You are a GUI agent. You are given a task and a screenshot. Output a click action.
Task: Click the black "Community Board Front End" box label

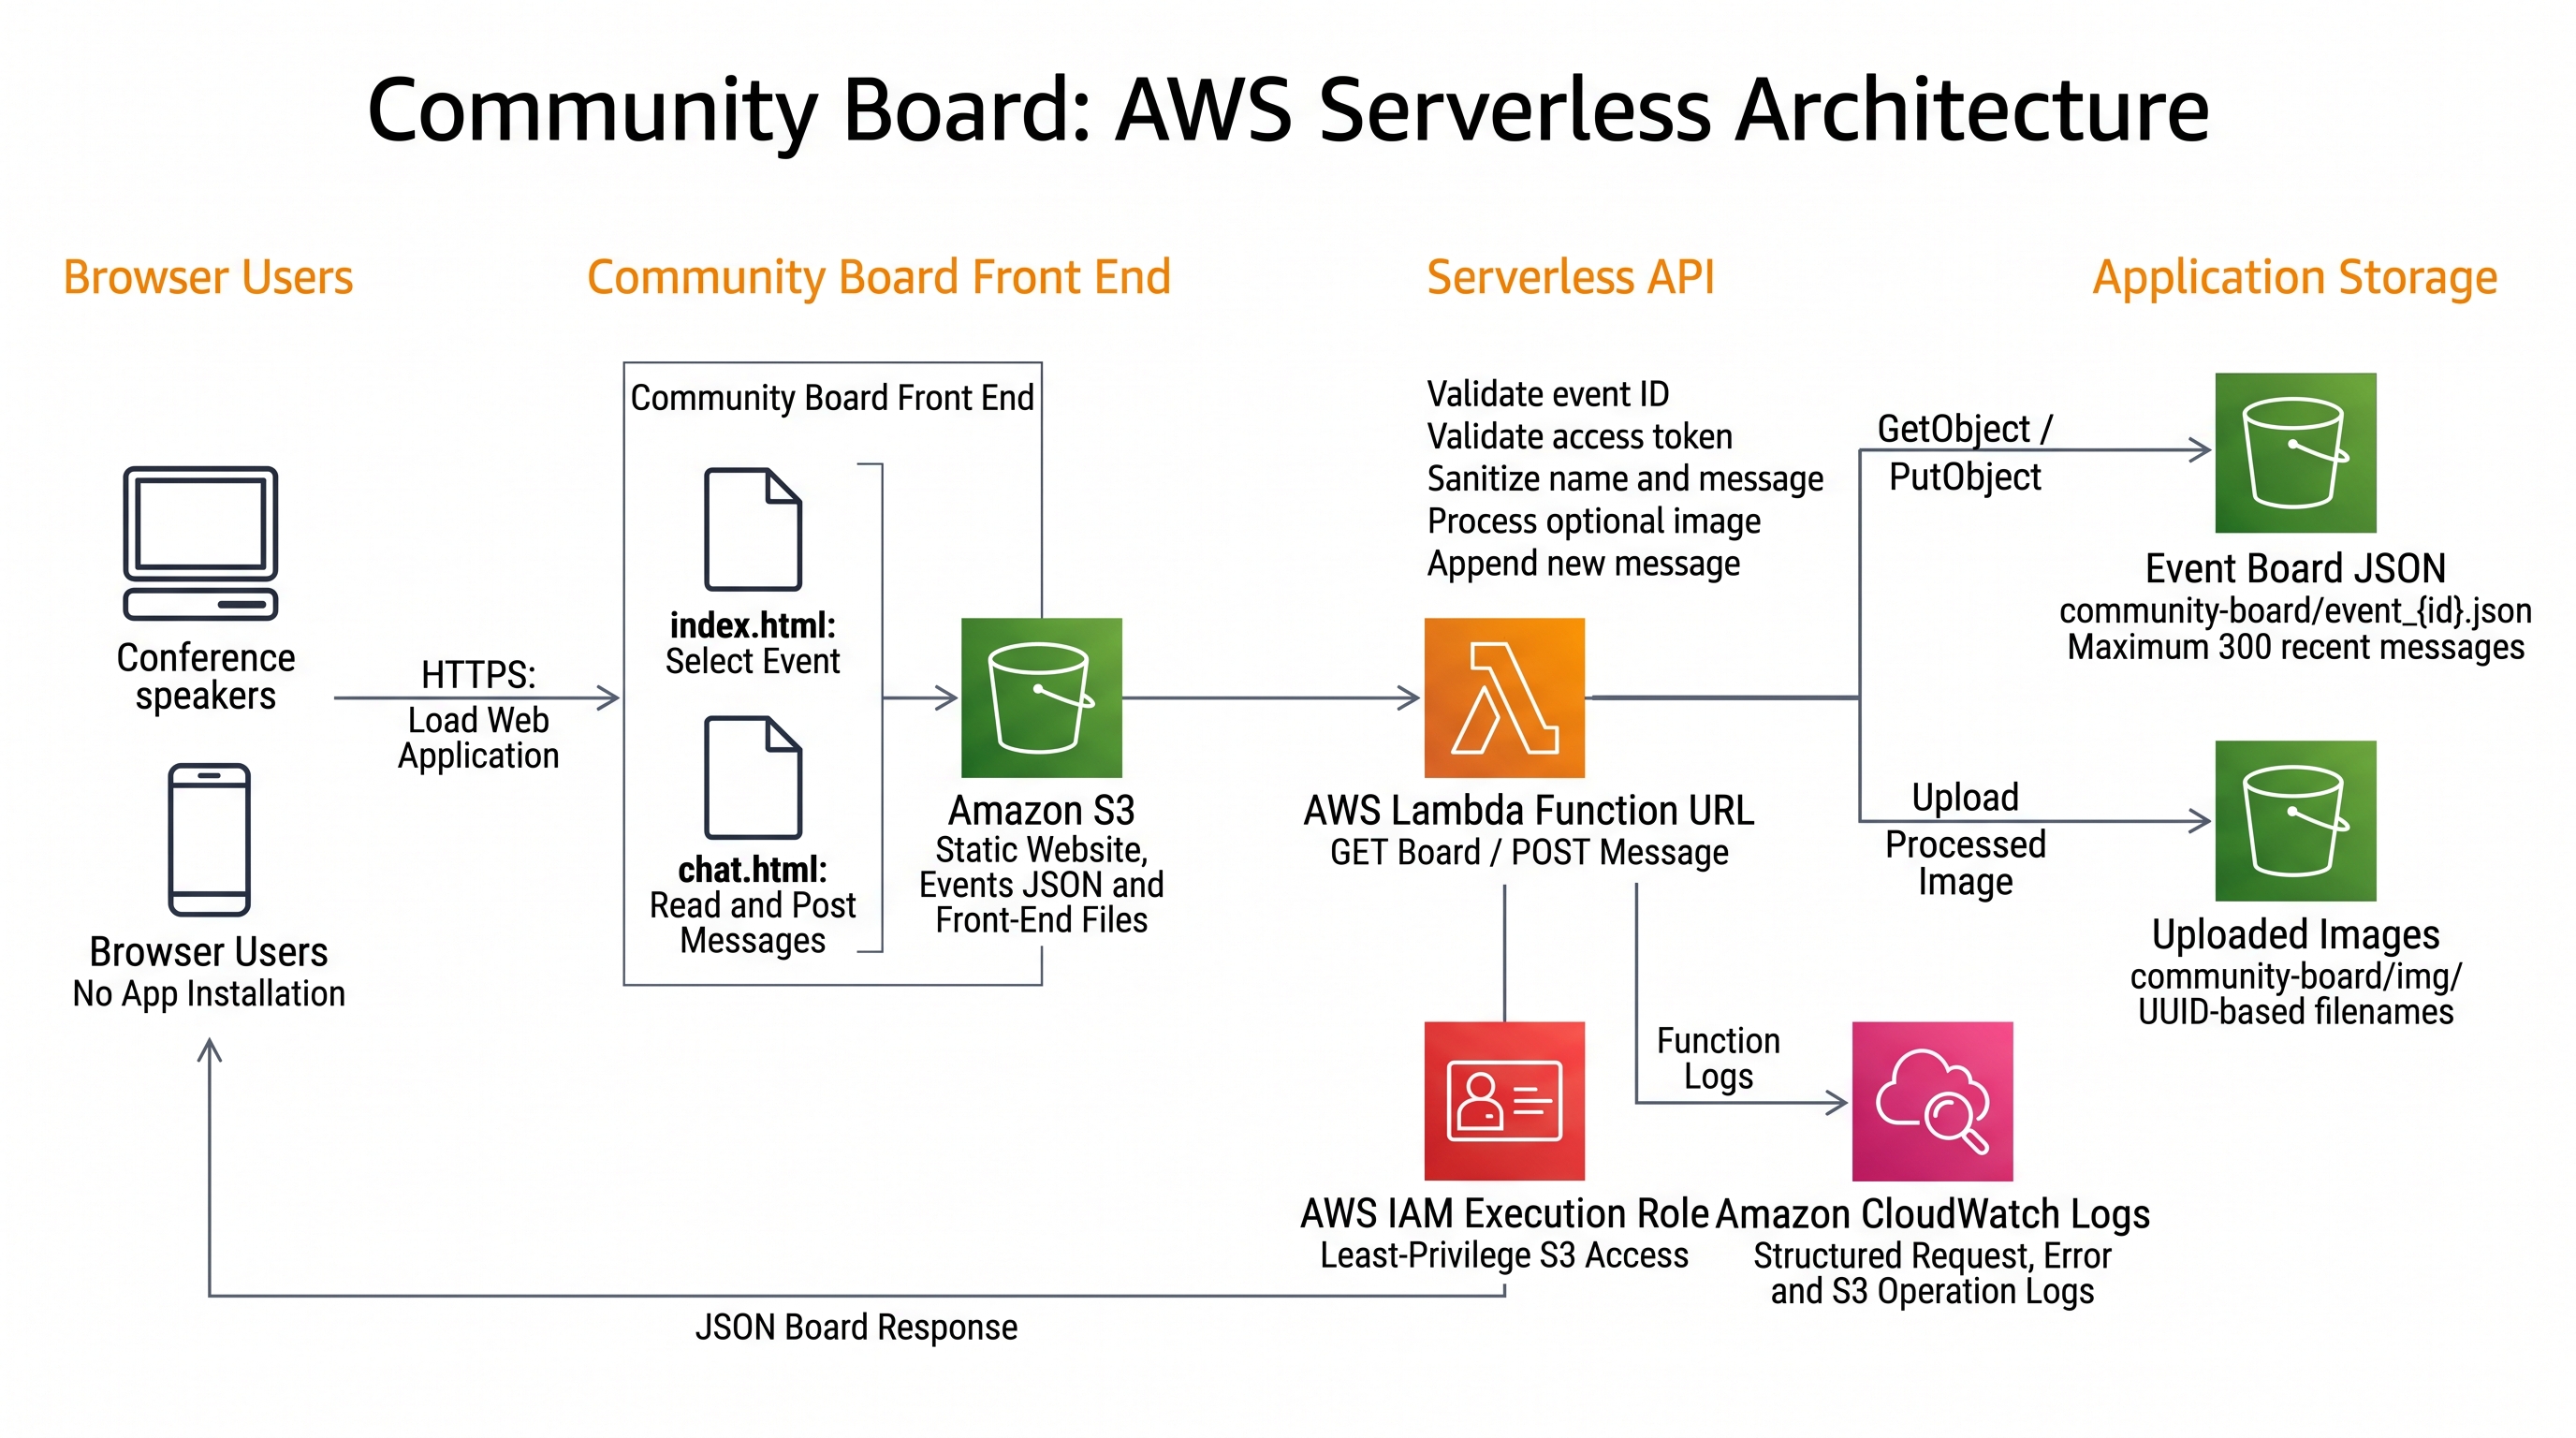point(832,397)
